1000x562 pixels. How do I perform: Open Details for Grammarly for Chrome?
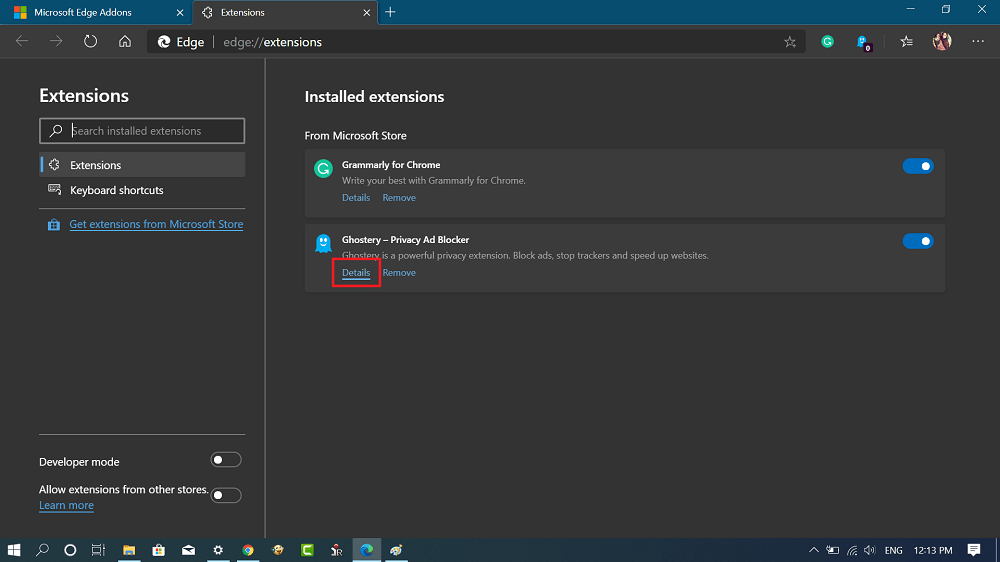356,198
